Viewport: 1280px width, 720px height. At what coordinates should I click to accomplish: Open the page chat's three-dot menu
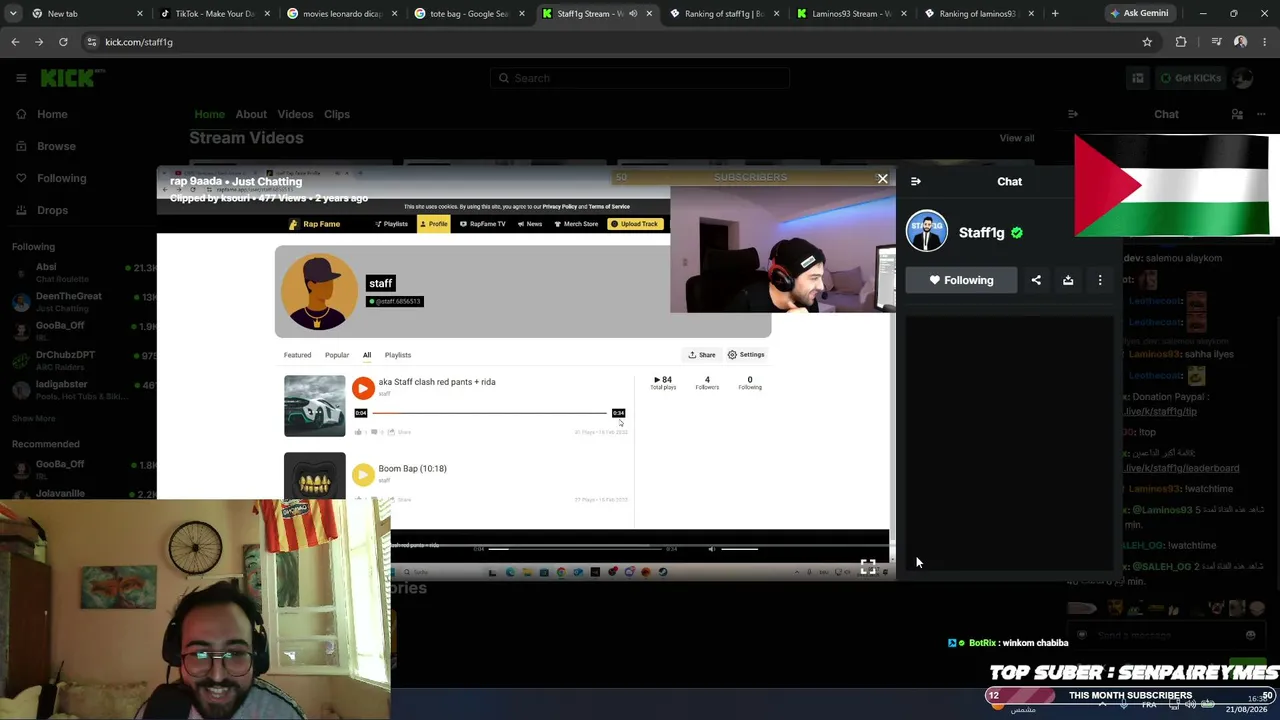(x=1261, y=114)
